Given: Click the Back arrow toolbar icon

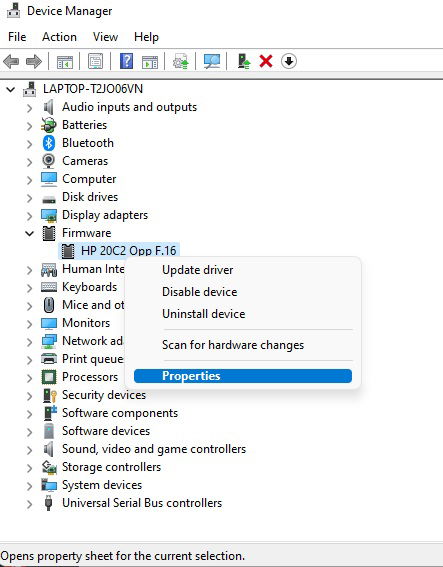Looking at the screenshot, I should coord(11,61).
